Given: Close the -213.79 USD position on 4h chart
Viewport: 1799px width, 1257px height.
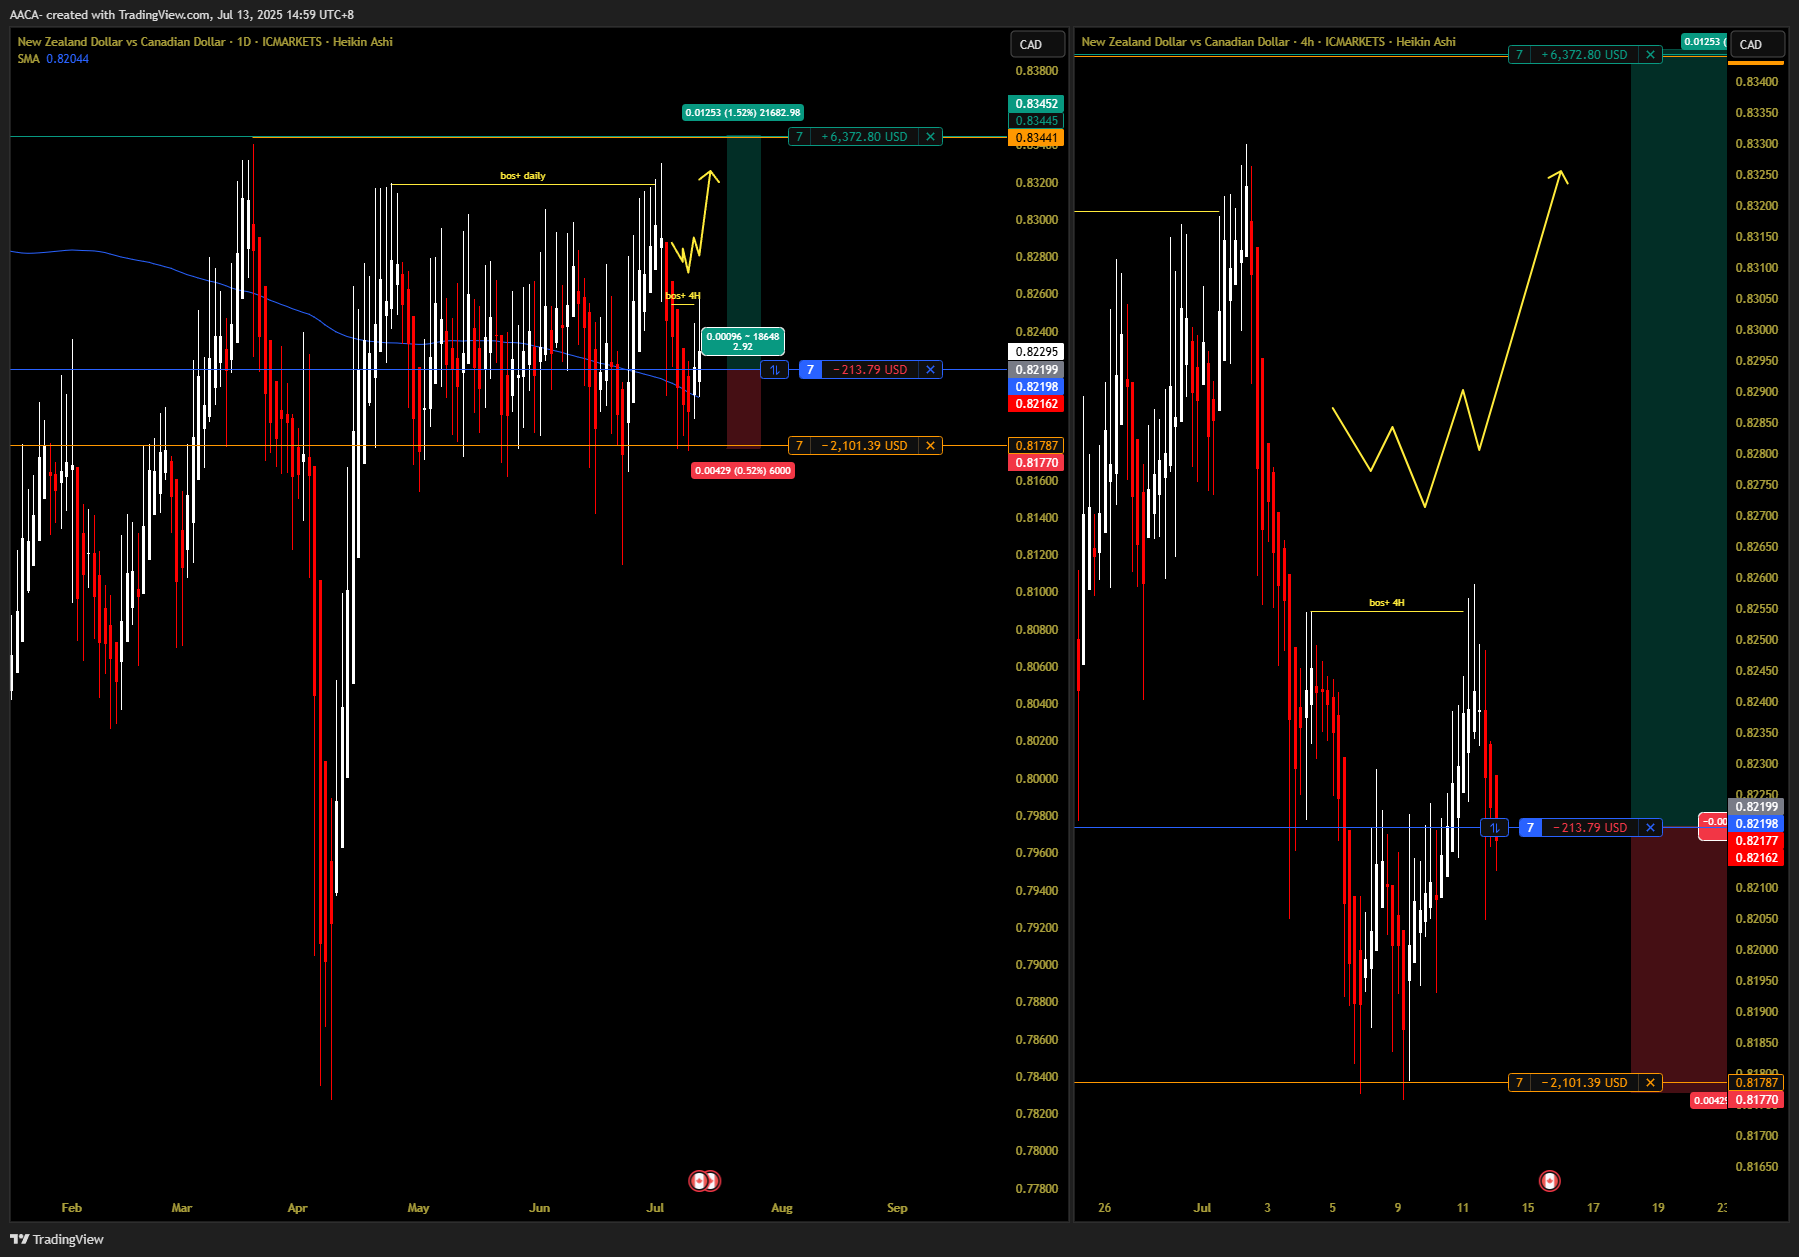Looking at the screenshot, I should tap(1650, 828).
